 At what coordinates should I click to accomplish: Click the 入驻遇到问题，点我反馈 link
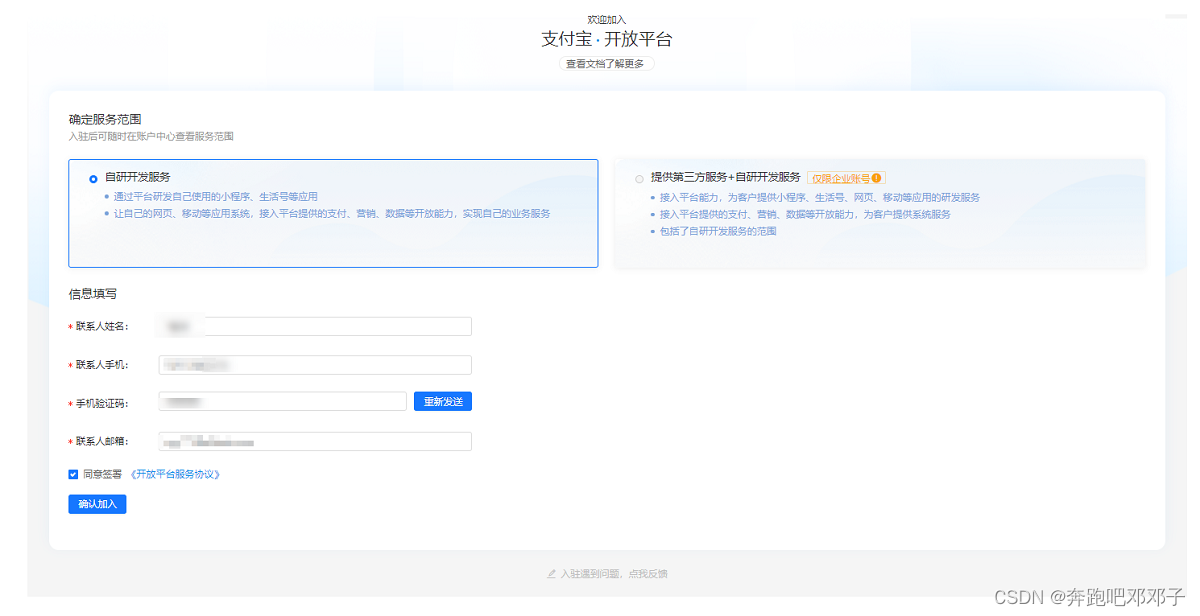[x=614, y=574]
